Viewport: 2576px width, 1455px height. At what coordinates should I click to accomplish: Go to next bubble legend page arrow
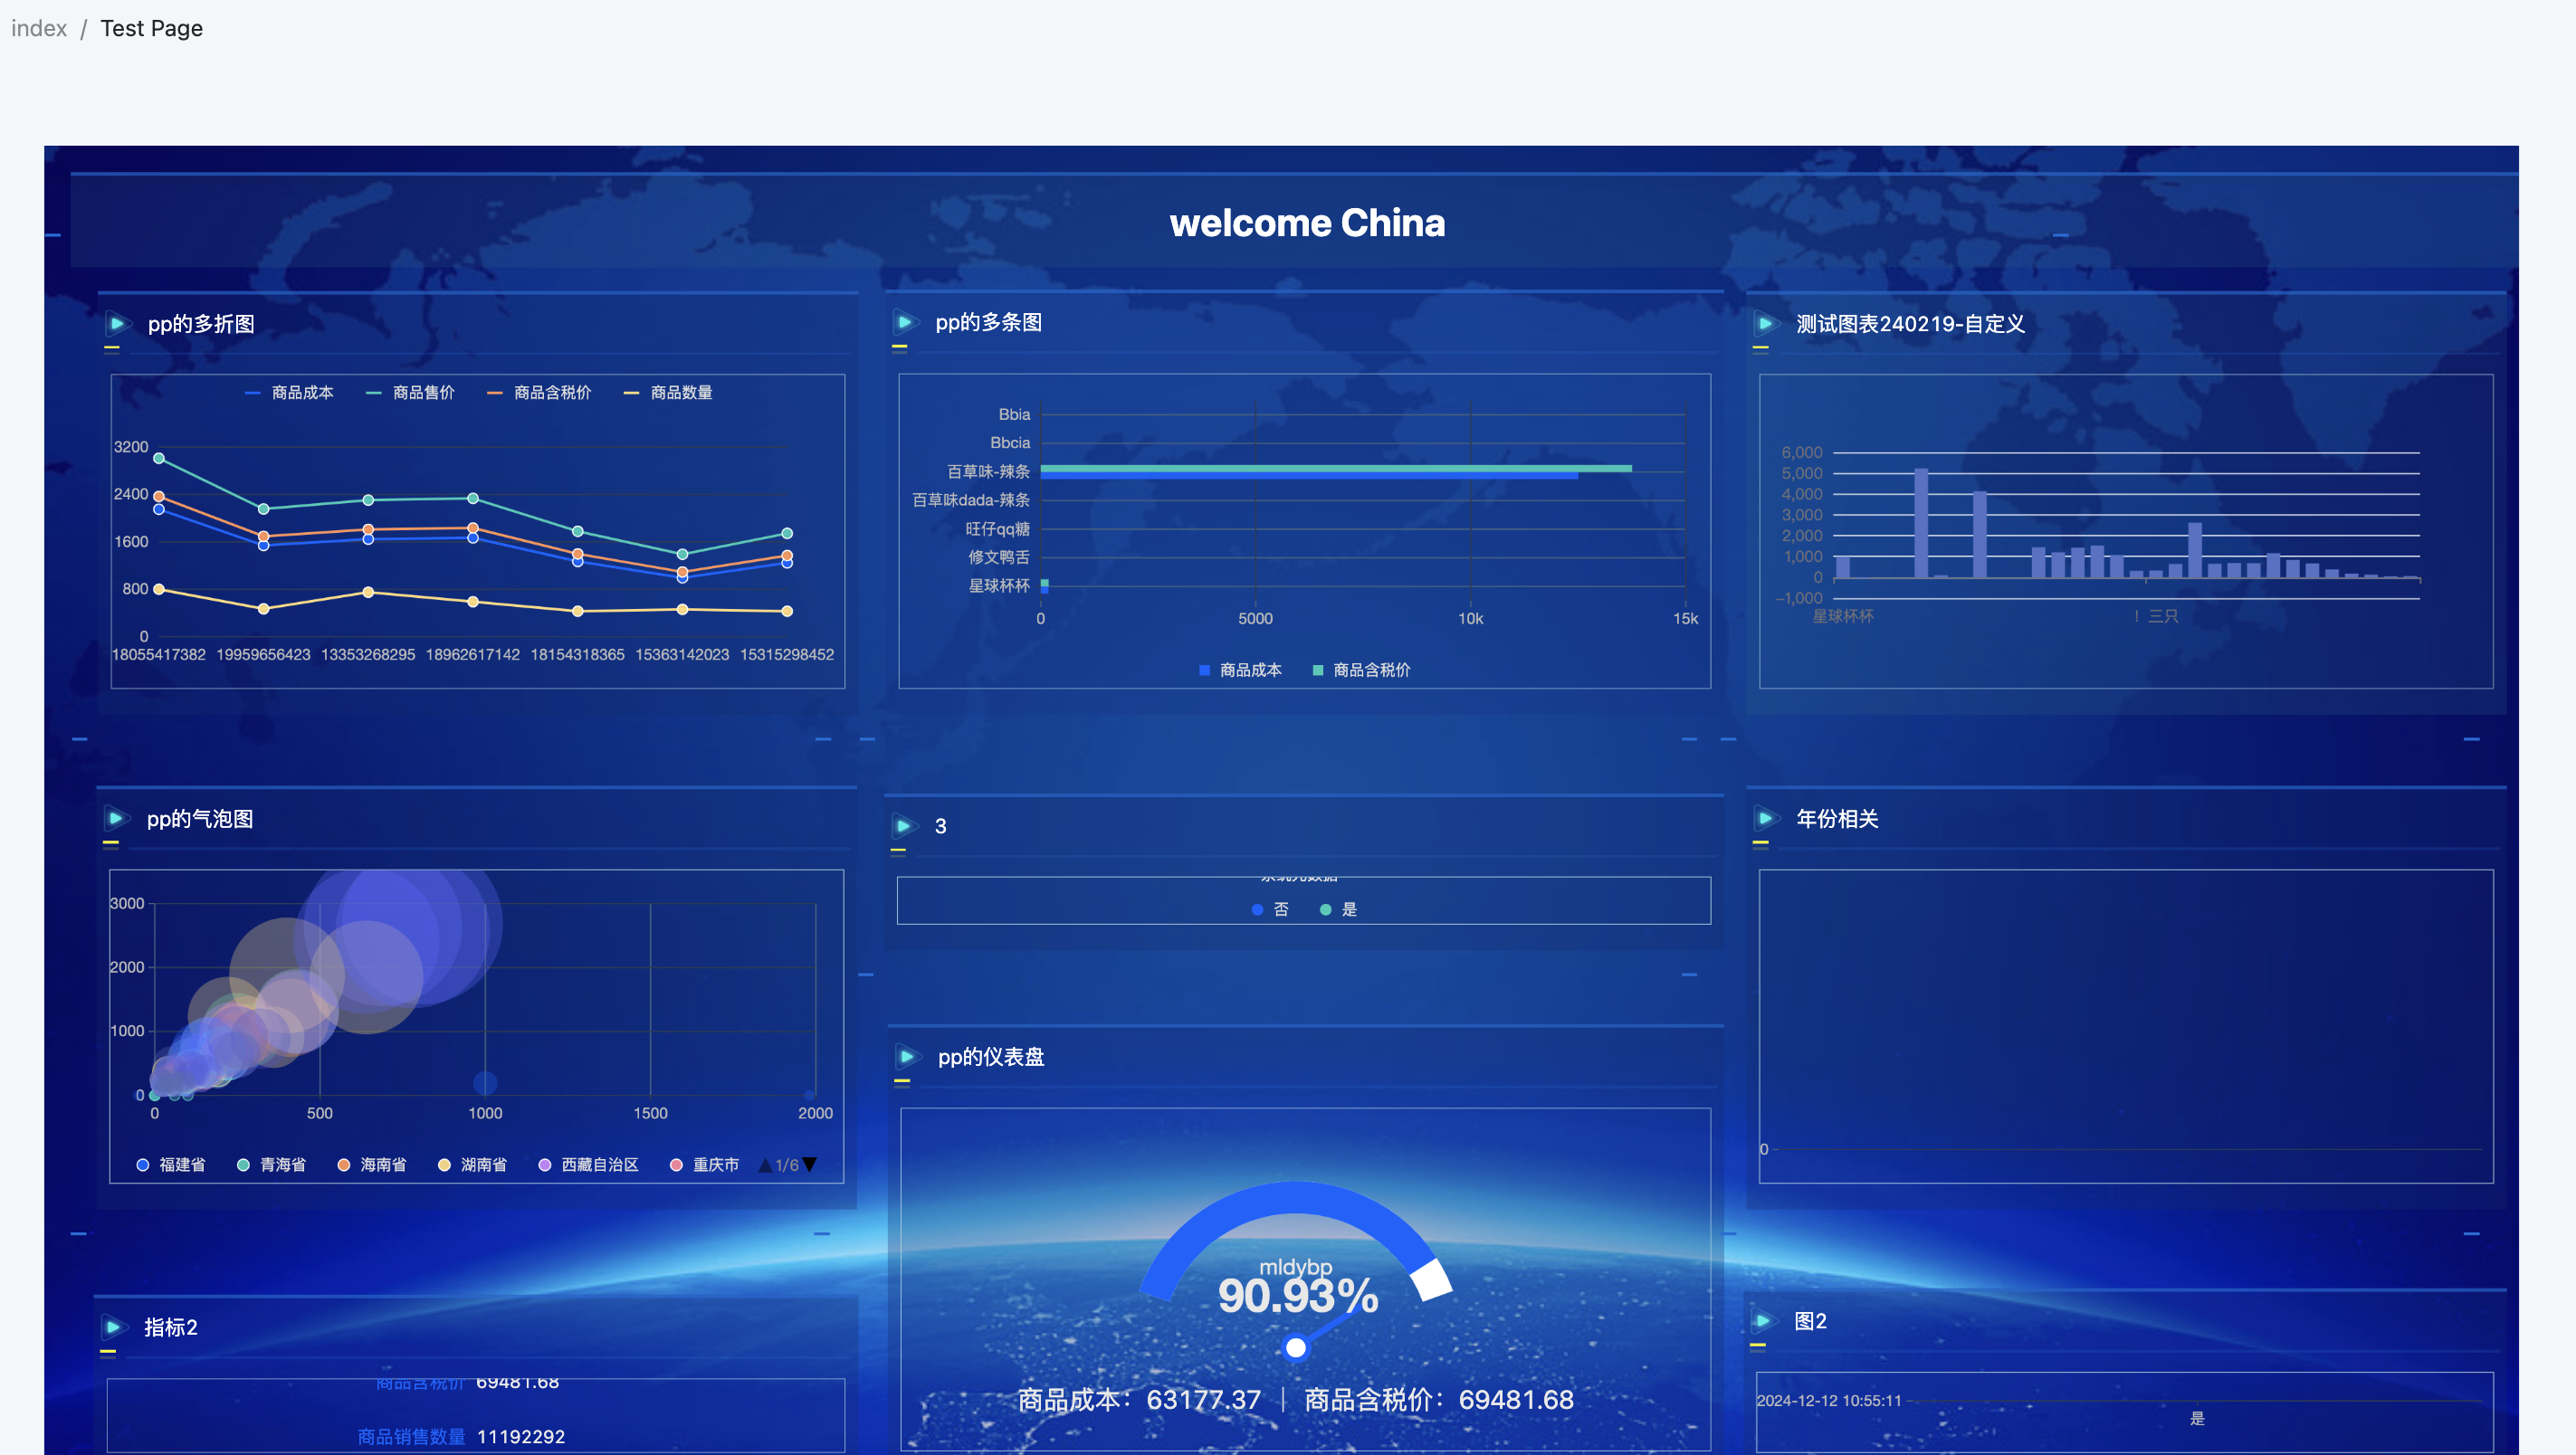point(810,1164)
